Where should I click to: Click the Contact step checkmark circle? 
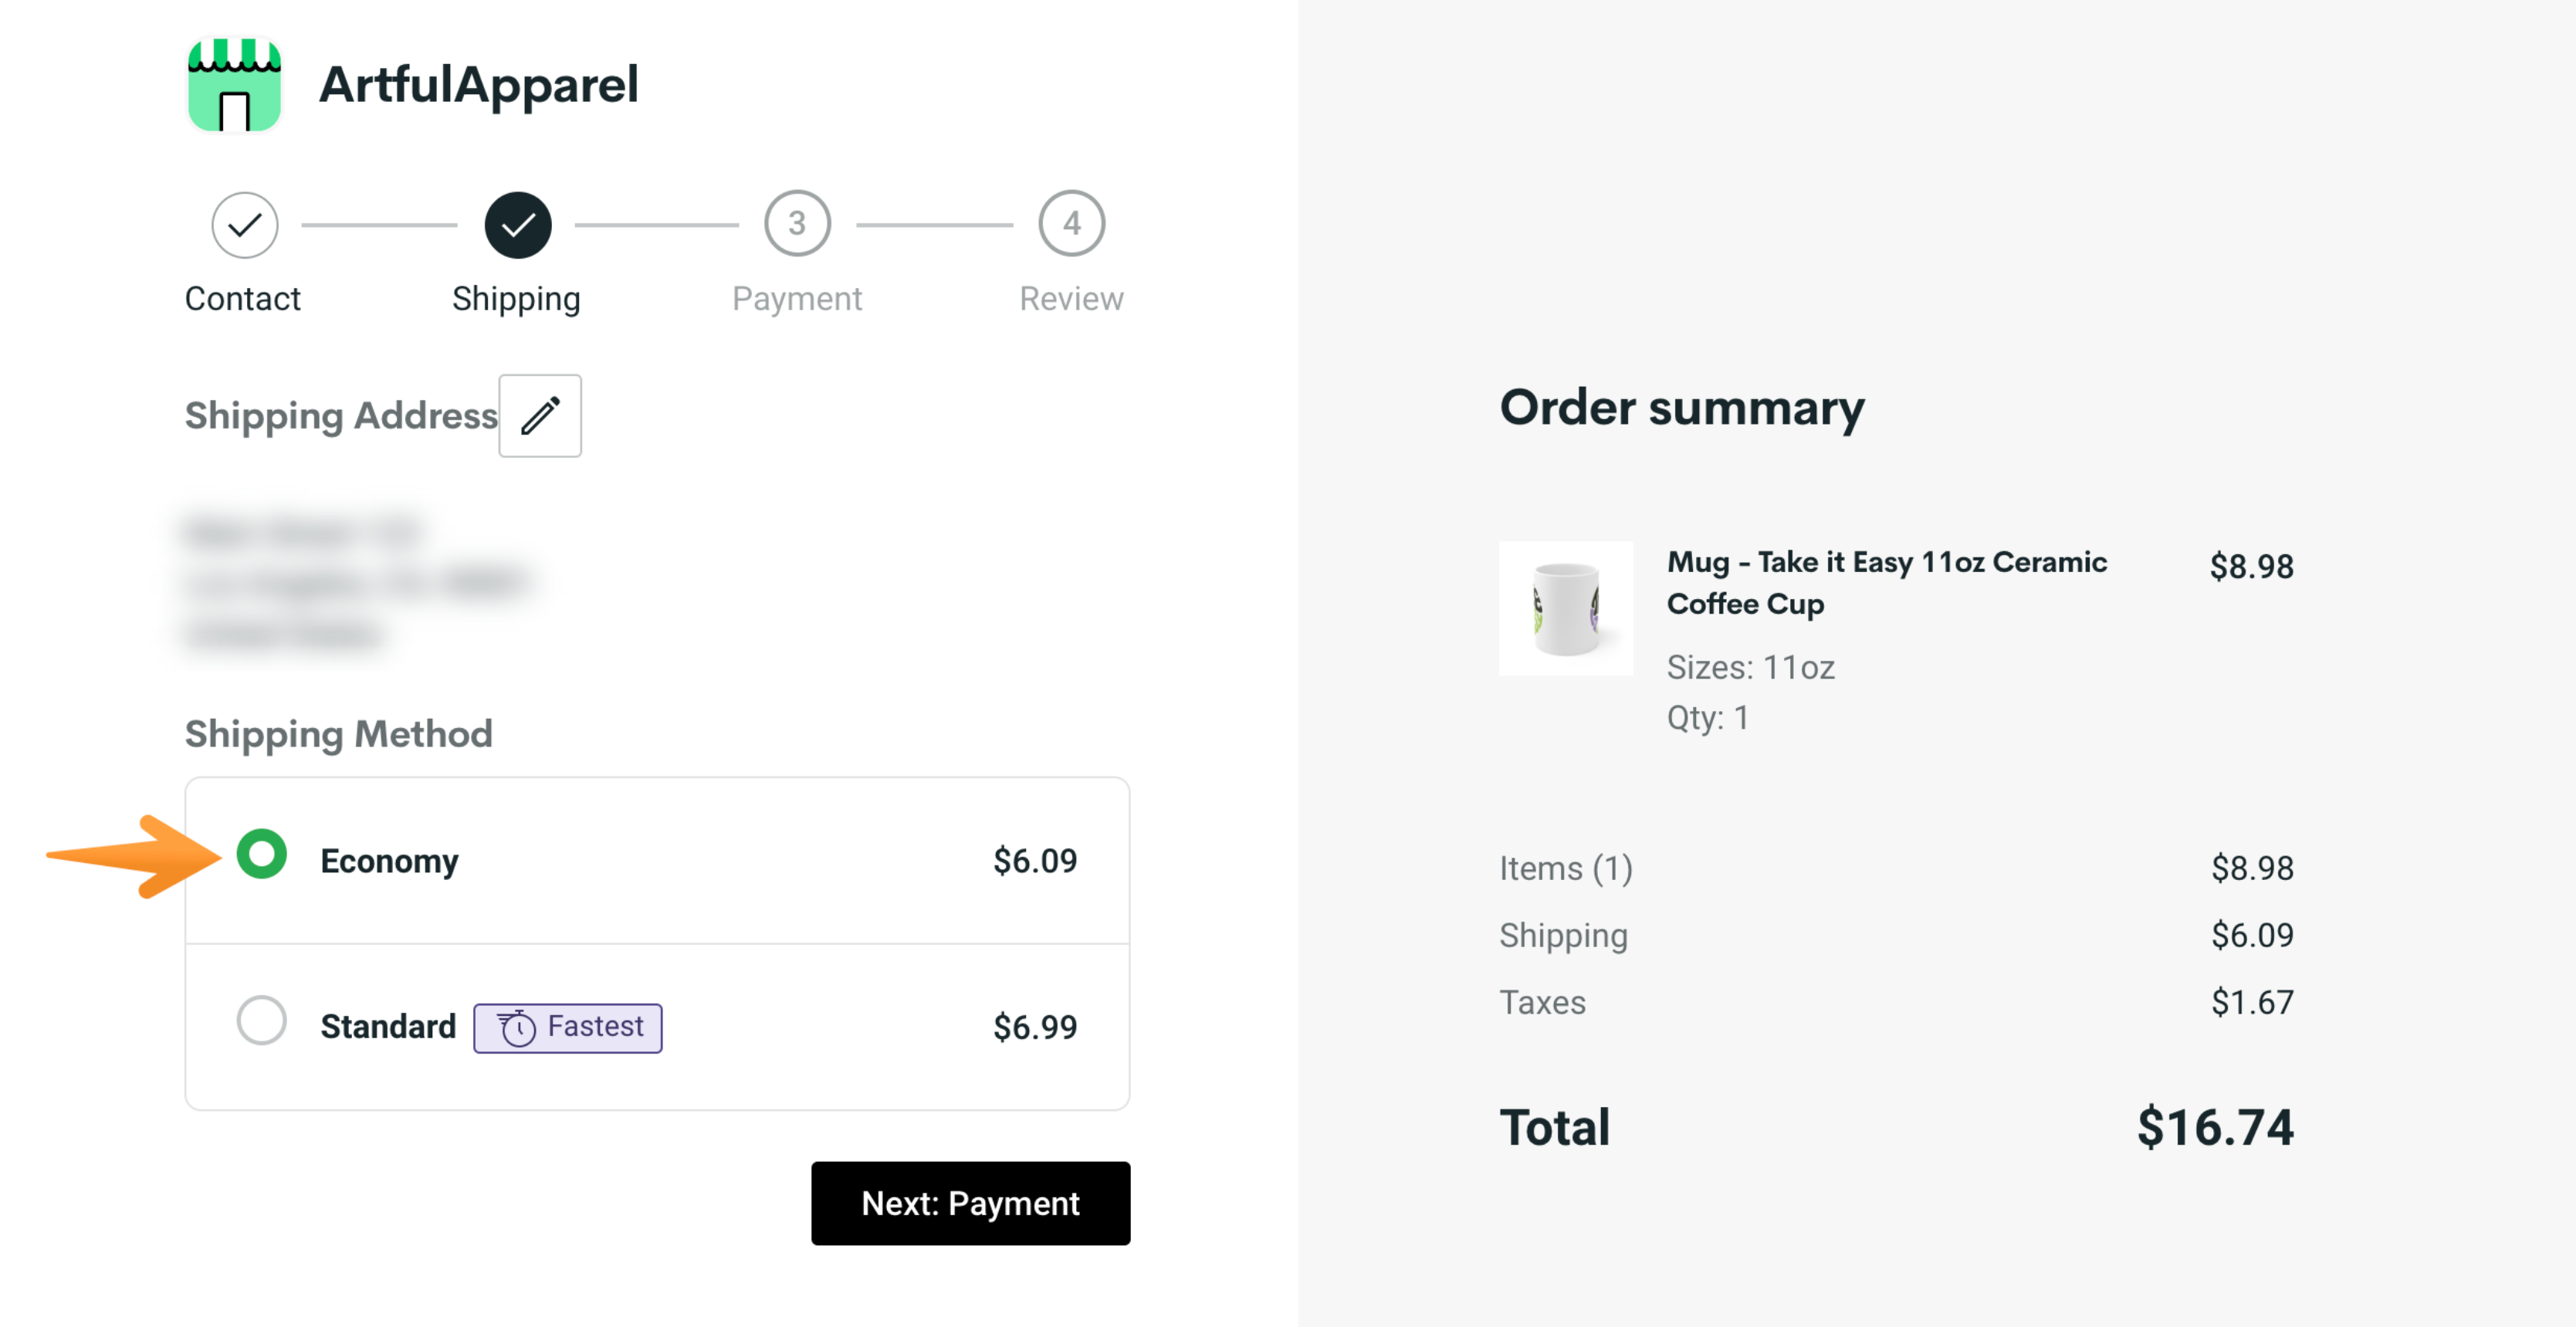(244, 225)
